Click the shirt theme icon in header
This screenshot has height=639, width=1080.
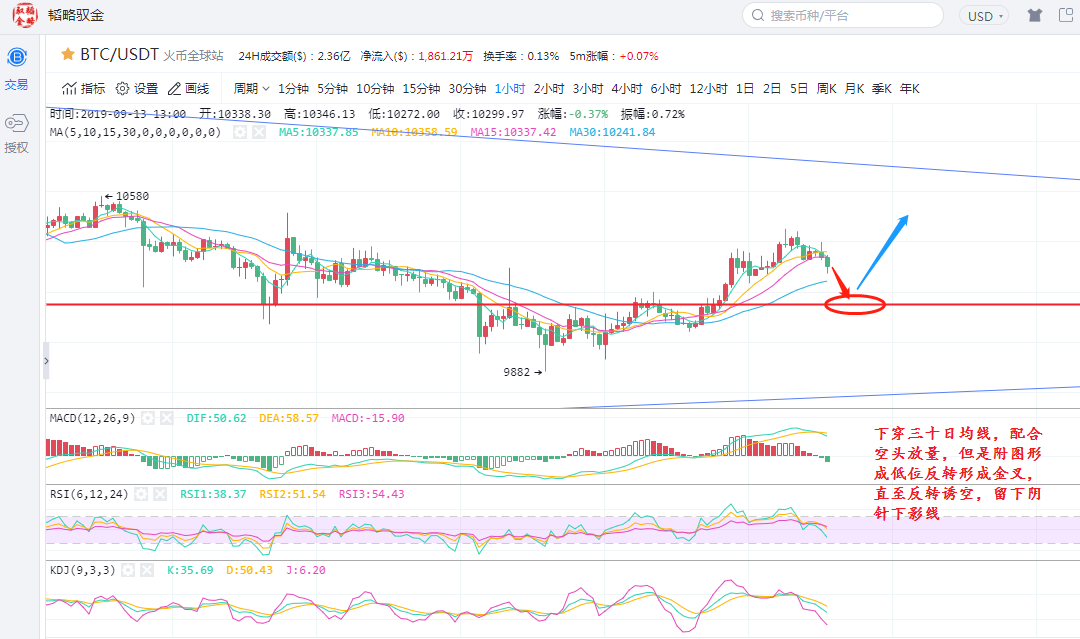pyautogui.click(x=1034, y=16)
